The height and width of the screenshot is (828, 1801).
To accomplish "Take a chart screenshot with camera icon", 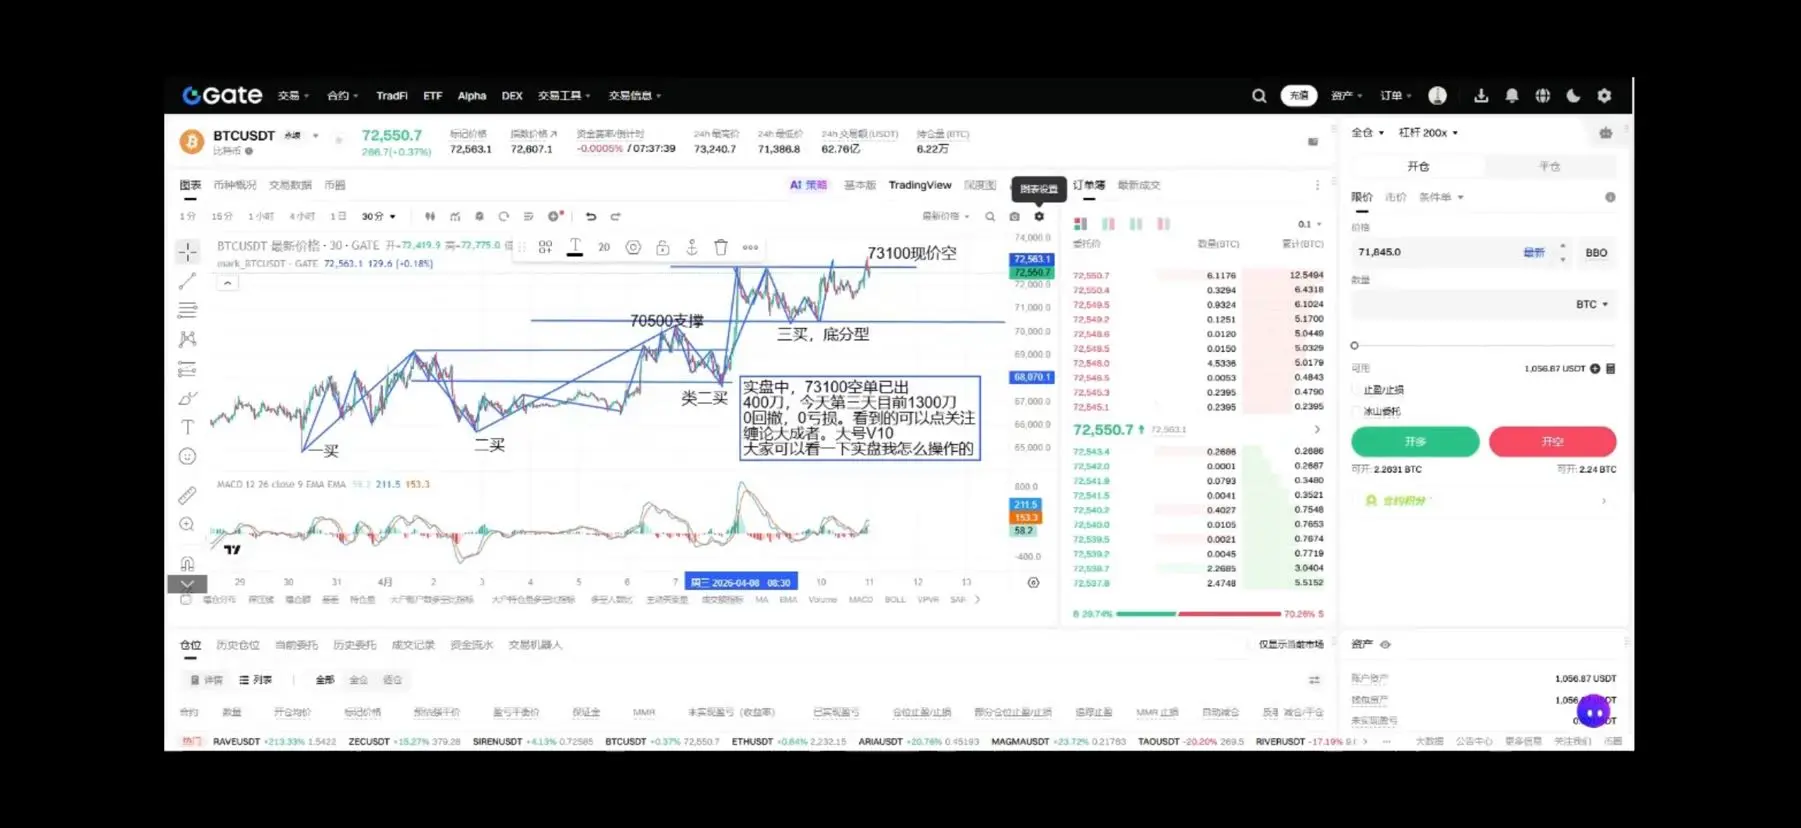I will click(x=1015, y=216).
